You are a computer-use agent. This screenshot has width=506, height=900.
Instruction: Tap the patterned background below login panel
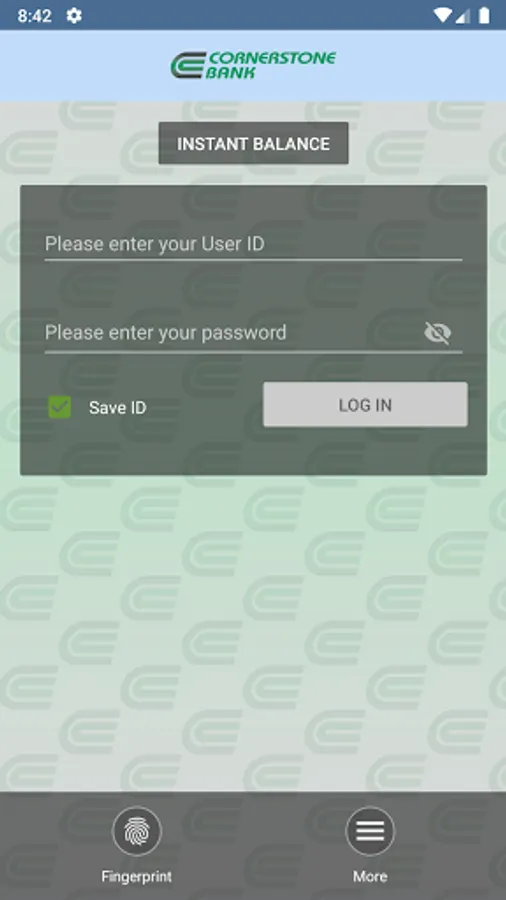253,631
